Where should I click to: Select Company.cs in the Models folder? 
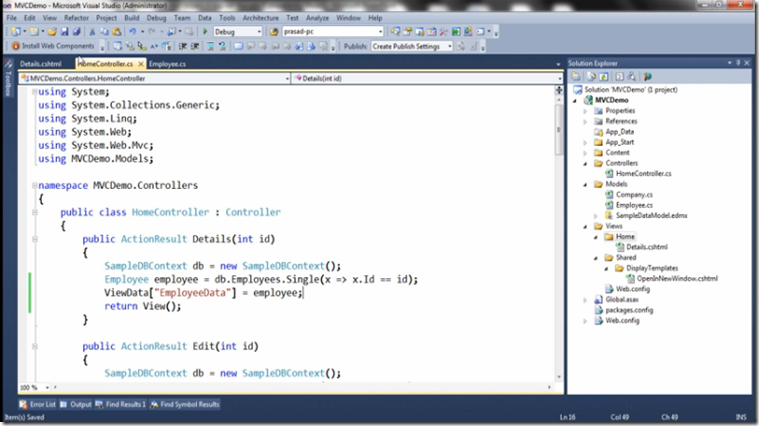pyautogui.click(x=634, y=195)
